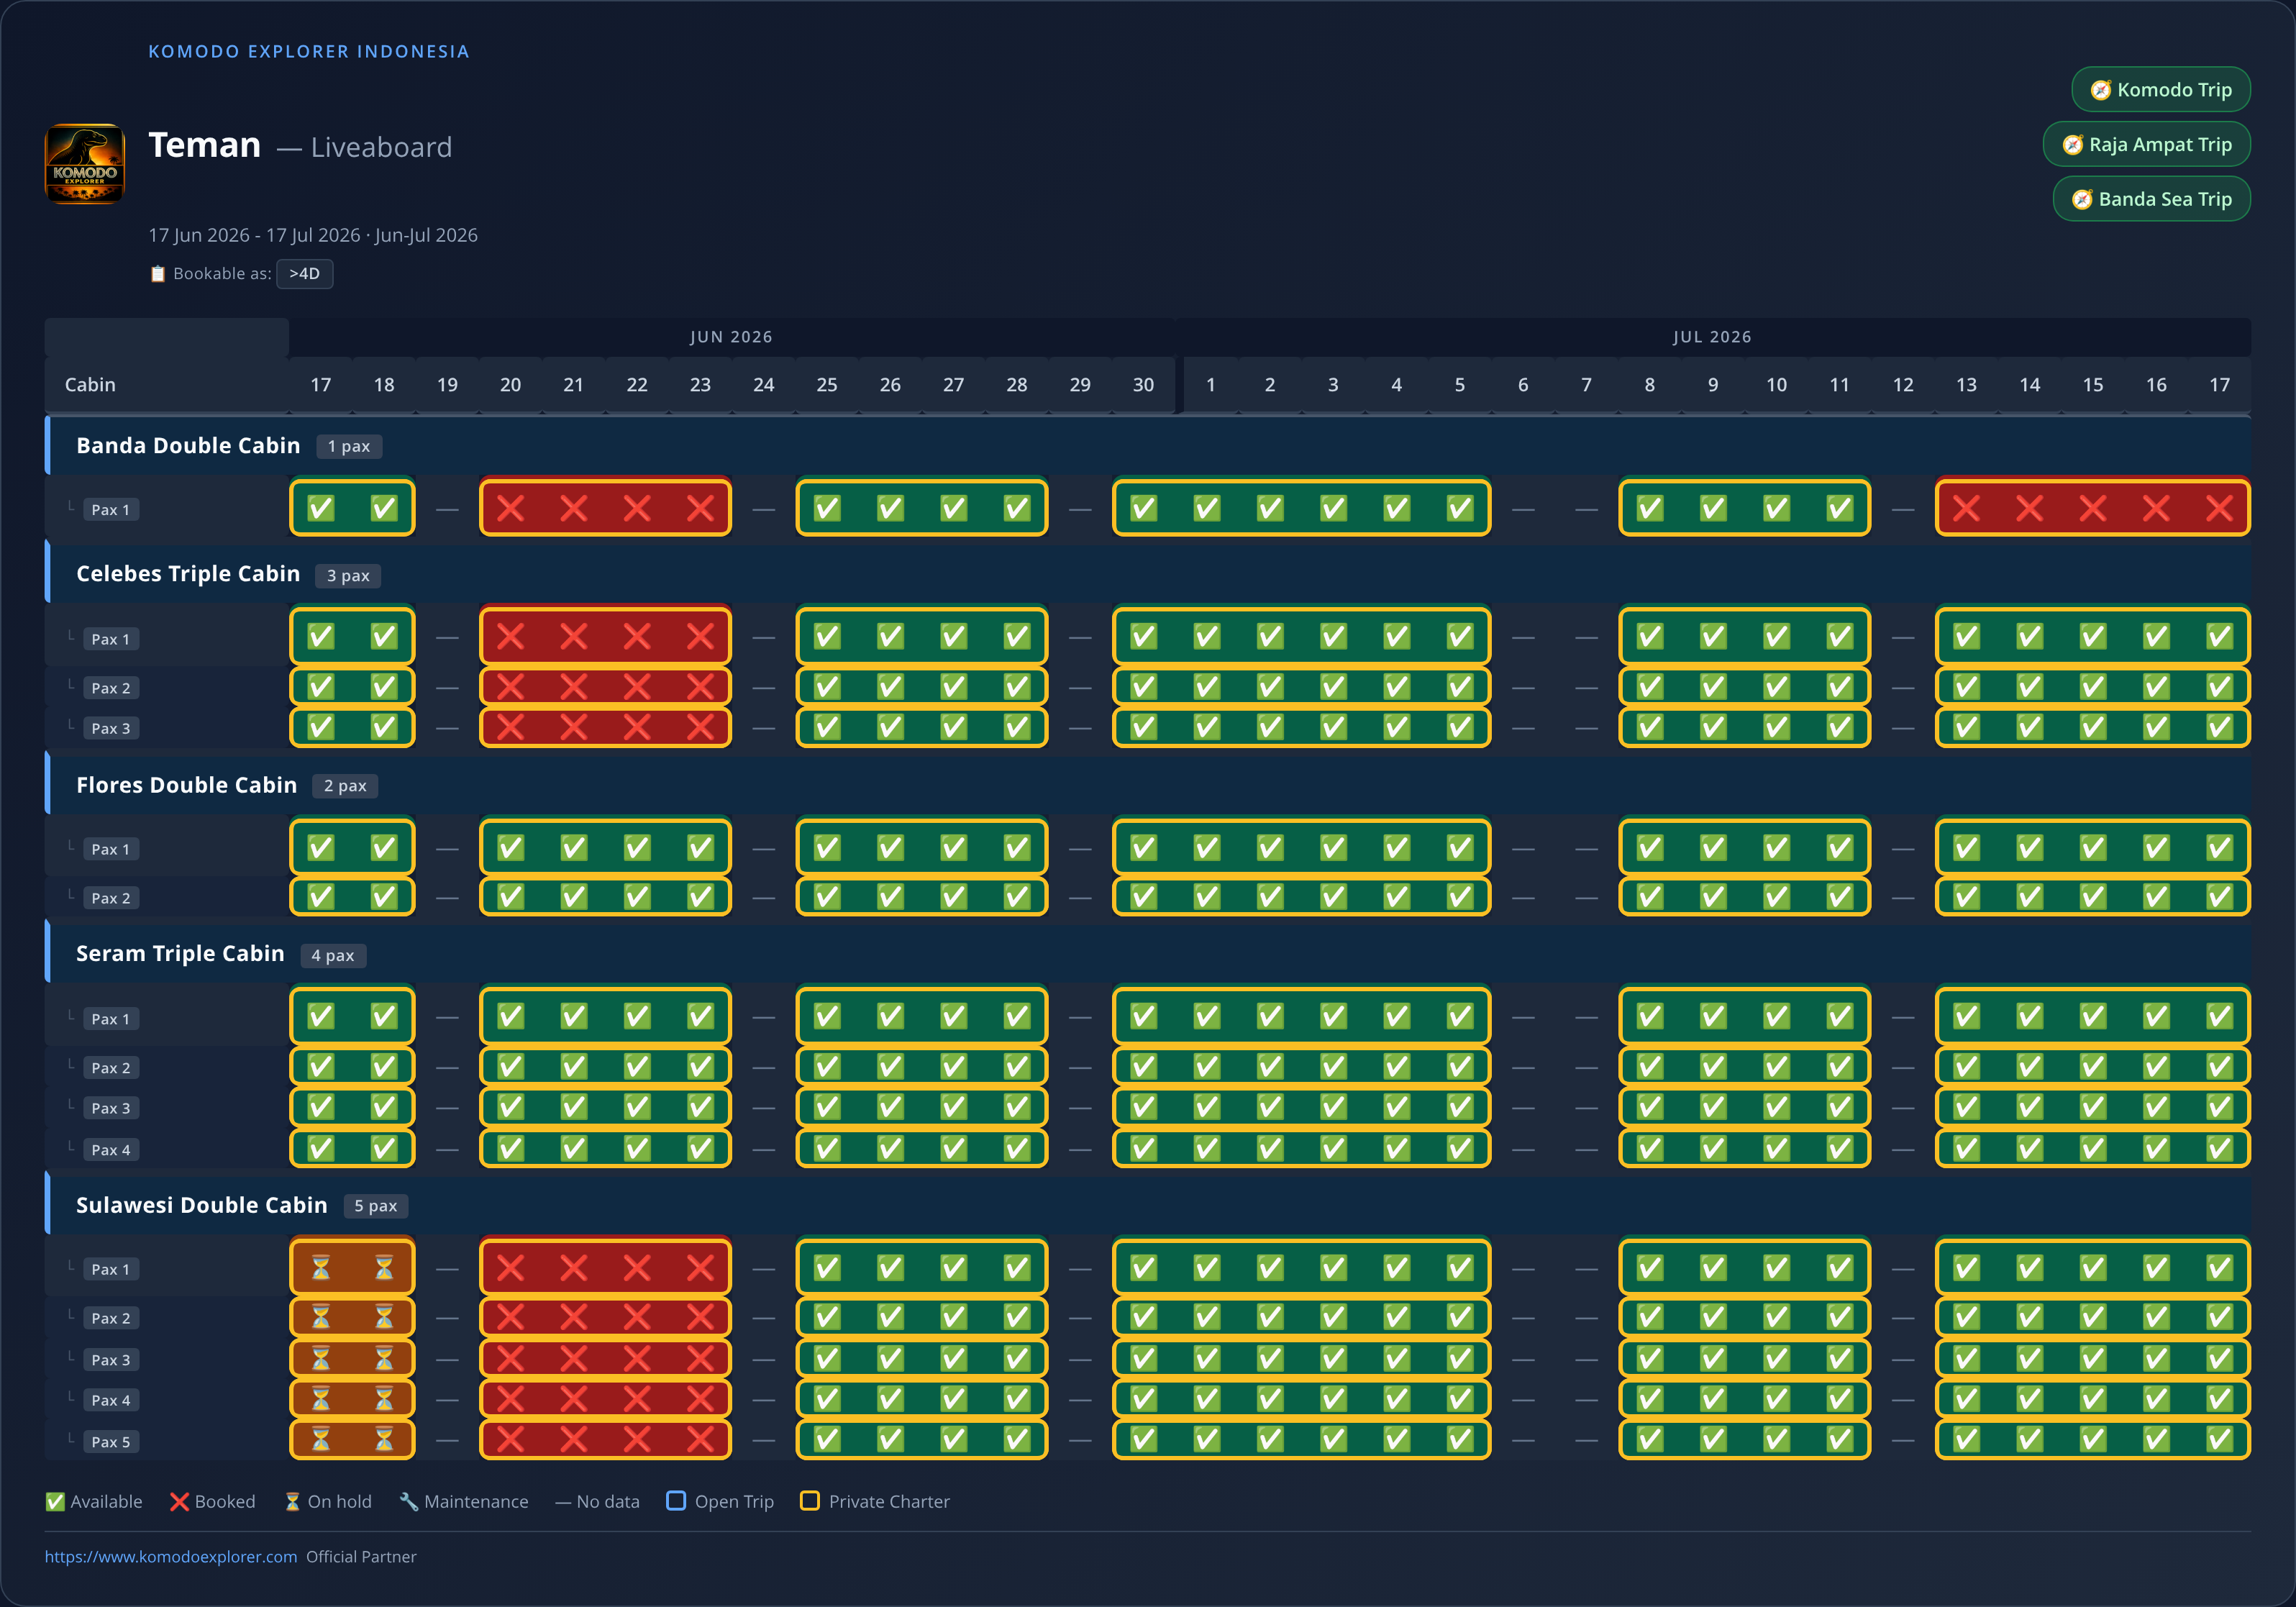Select the 25 June date column header
Viewport: 2296px width, 1607px height.
click(827, 385)
